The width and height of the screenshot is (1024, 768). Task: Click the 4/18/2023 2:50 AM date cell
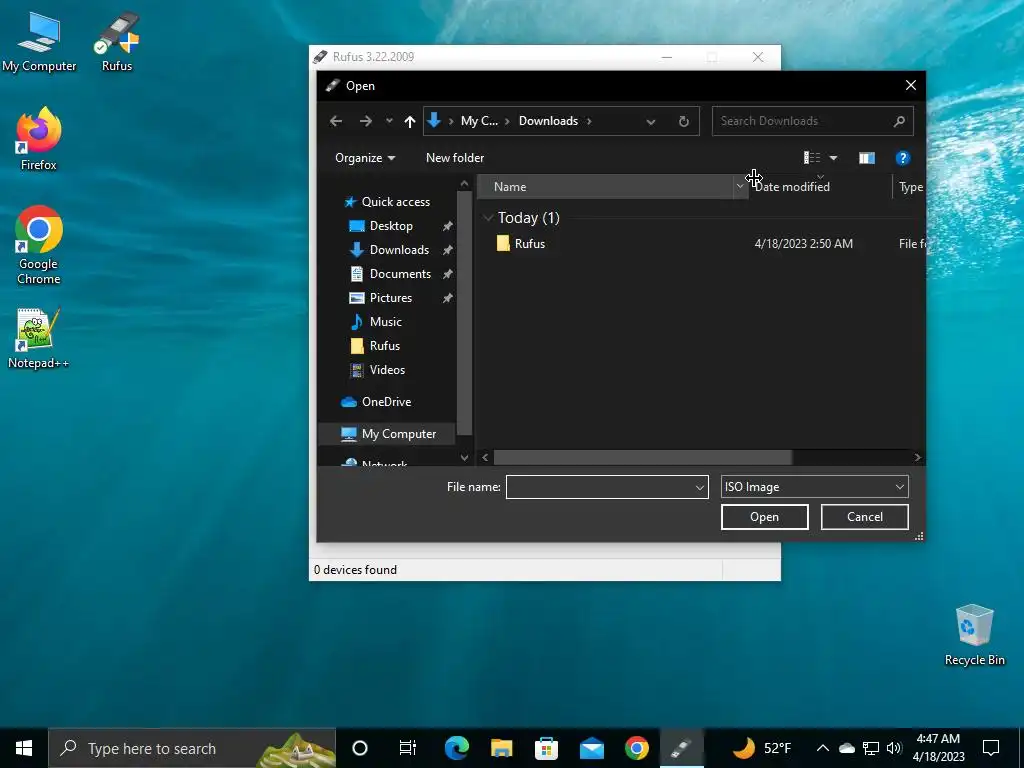[x=803, y=244]
